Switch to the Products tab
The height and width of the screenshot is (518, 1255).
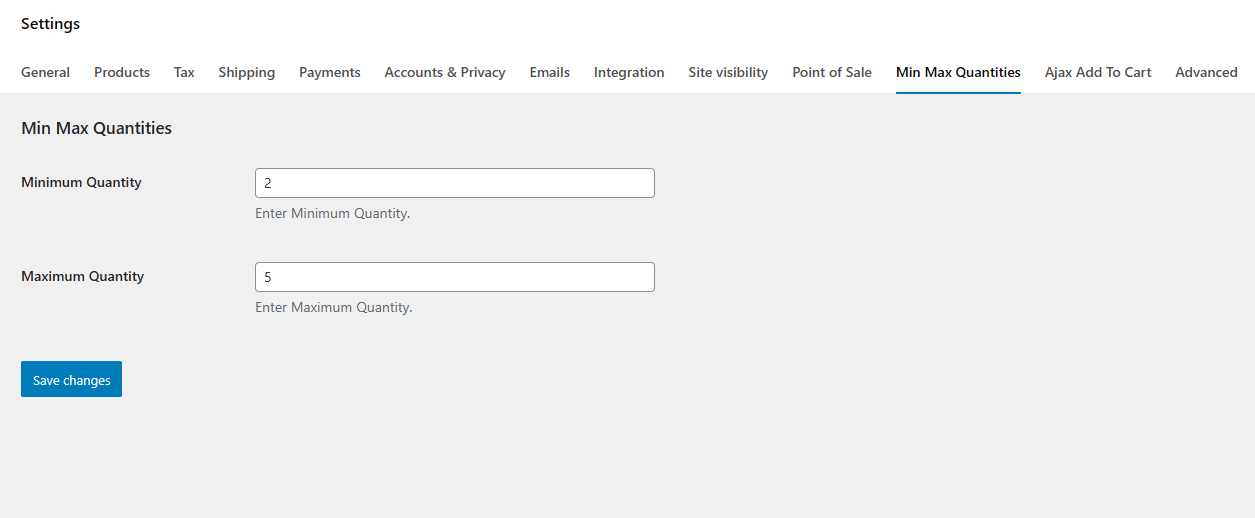tap(122, 72)
